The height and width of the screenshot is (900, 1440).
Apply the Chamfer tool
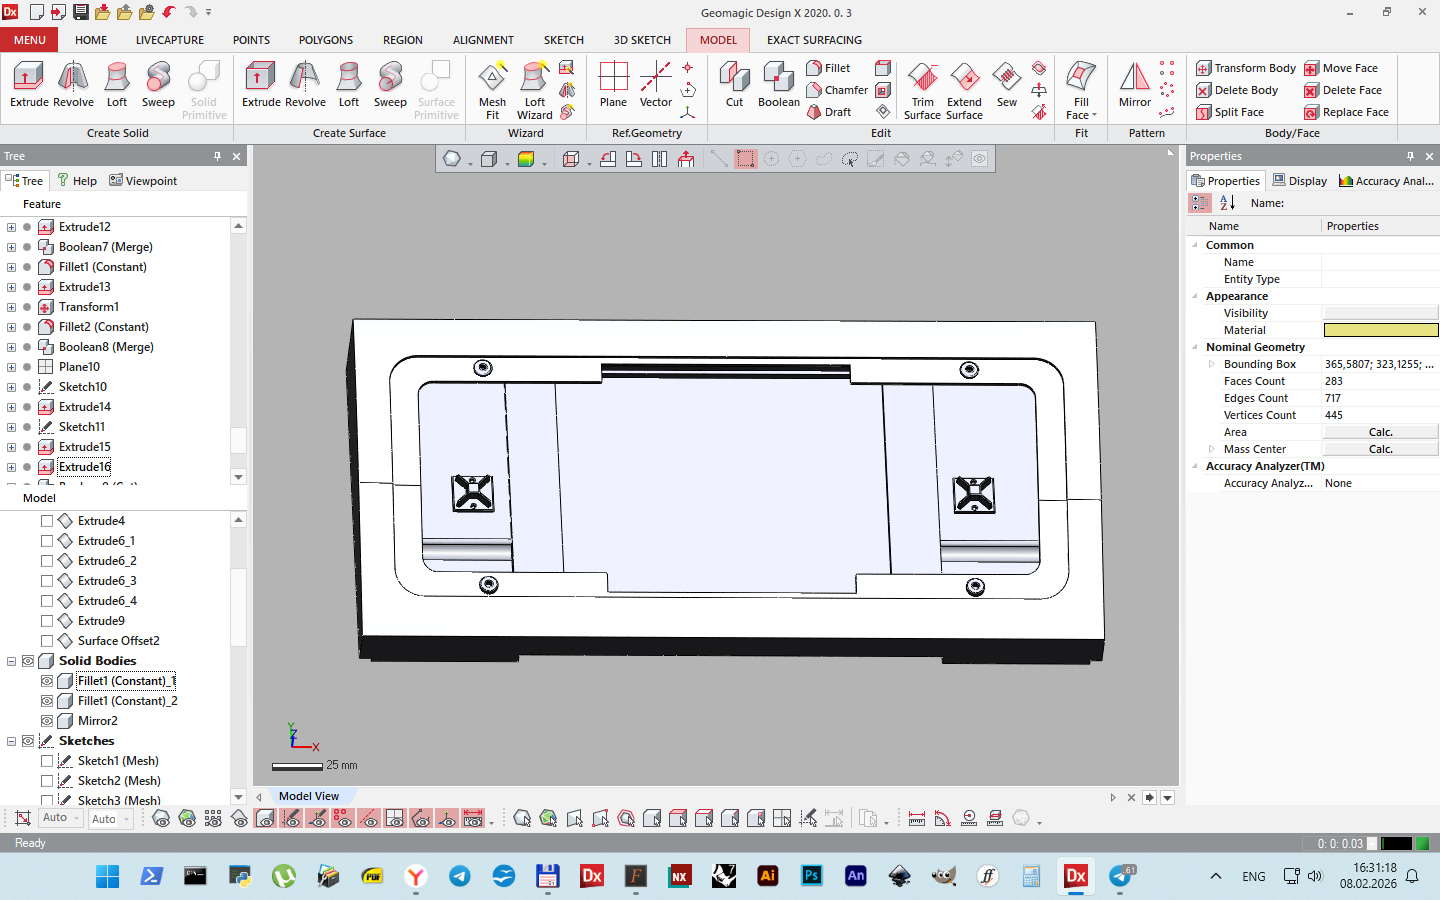pos(837,90)
